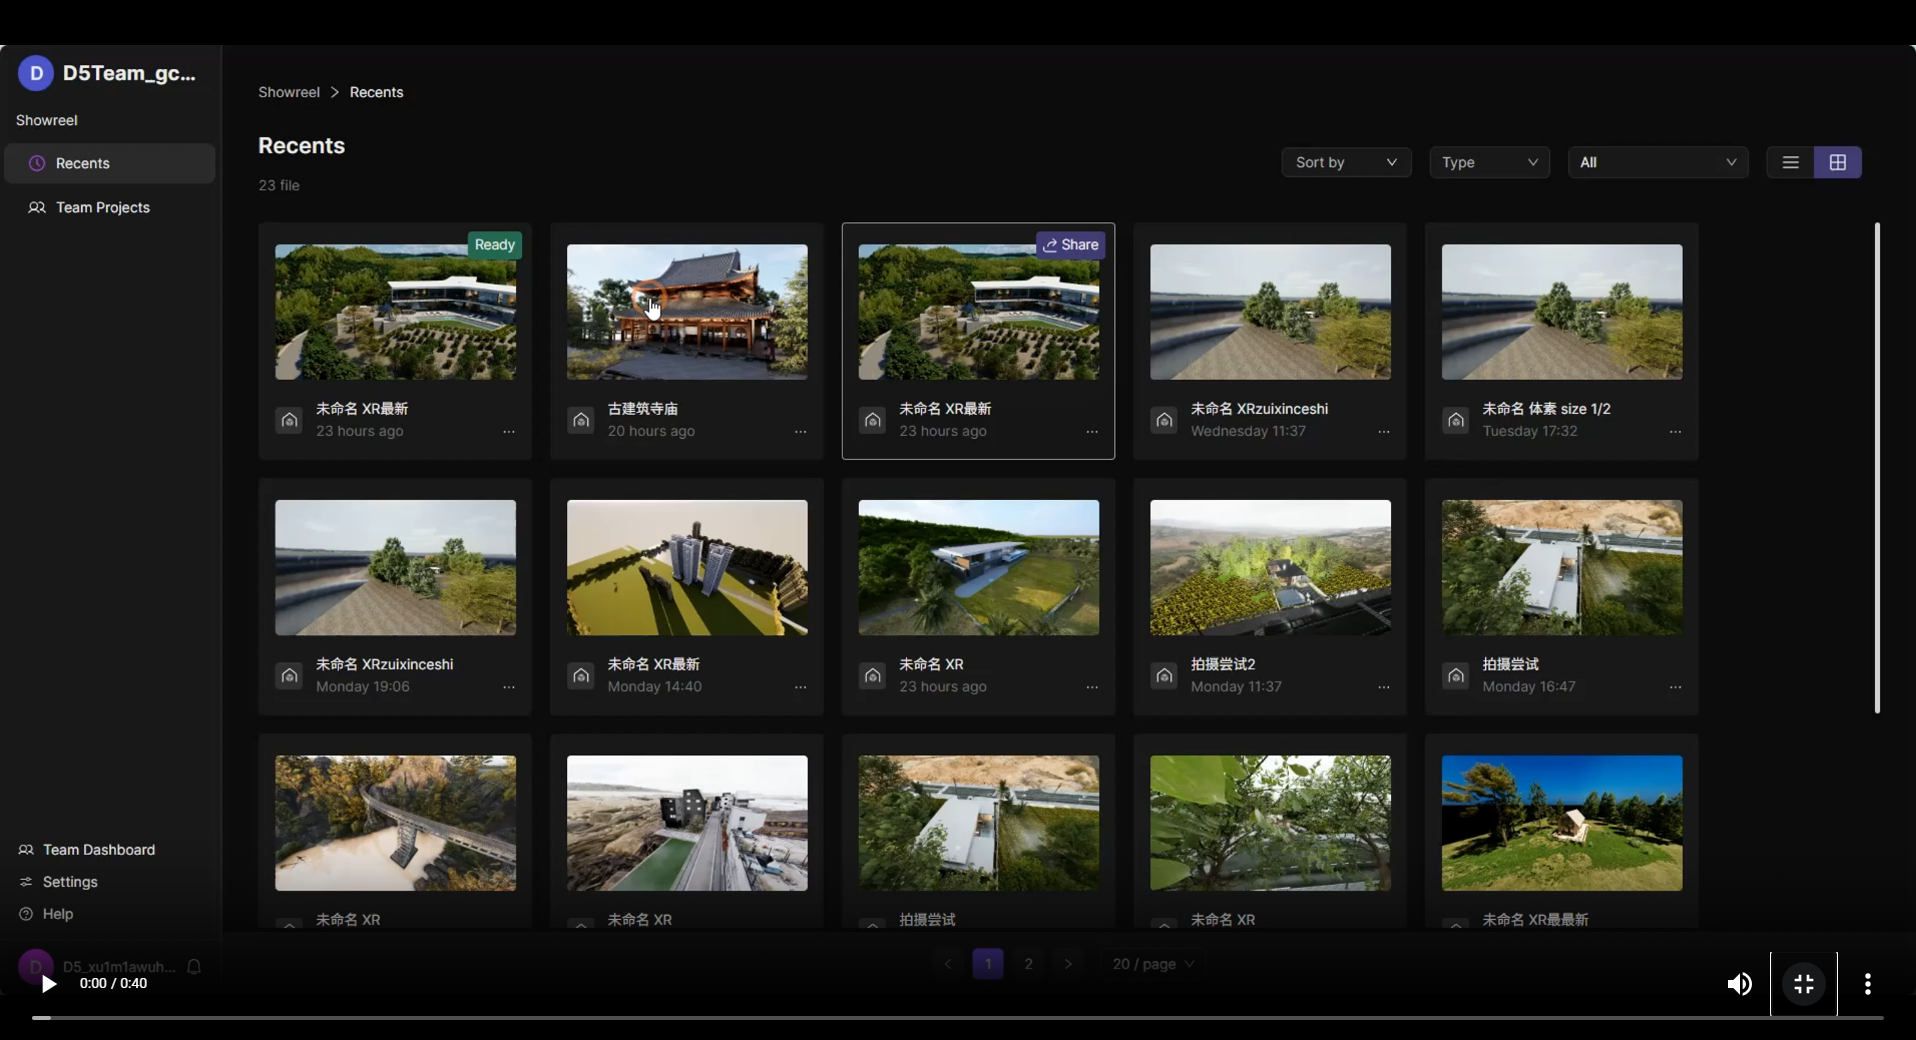Screen dimensions: 1916x1040
Task: Click the scene icon beside 未命名 体素 size 1/2
Action: click(x=1456, y=420)
